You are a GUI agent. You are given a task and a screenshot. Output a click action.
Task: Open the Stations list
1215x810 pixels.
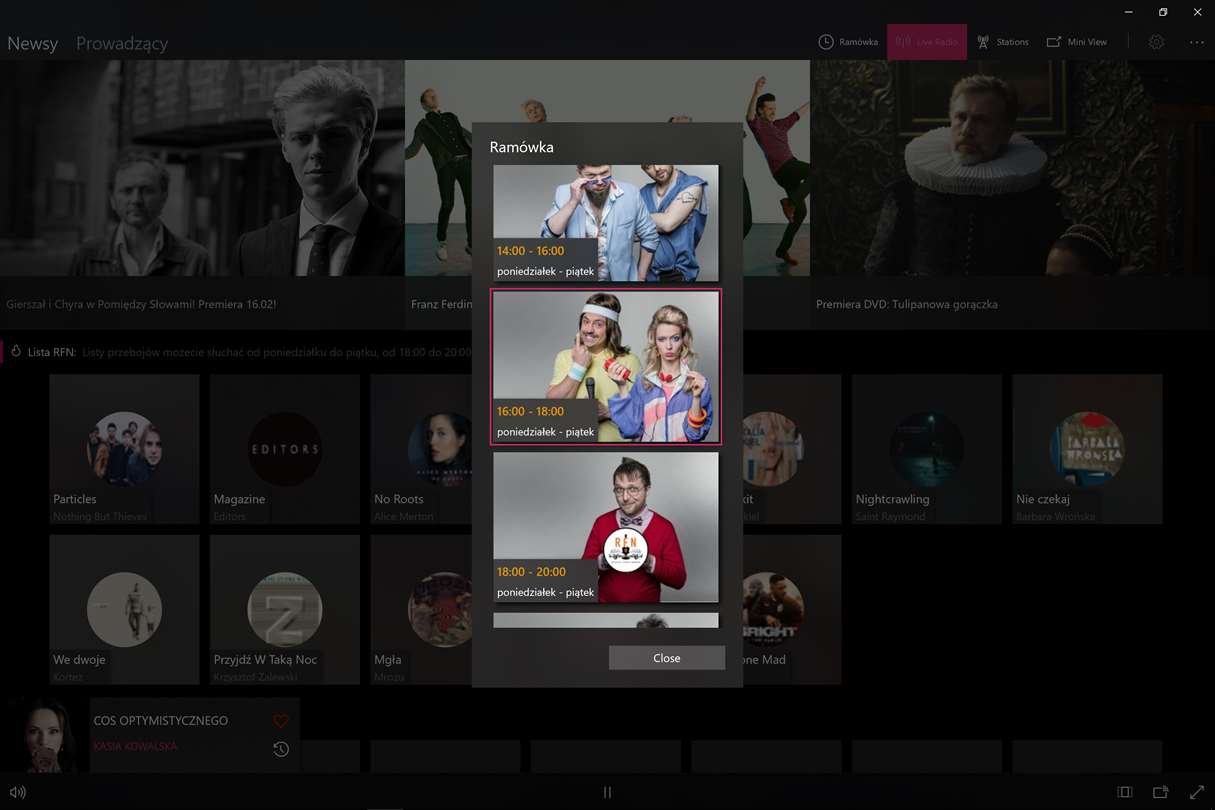(1003, 42)
